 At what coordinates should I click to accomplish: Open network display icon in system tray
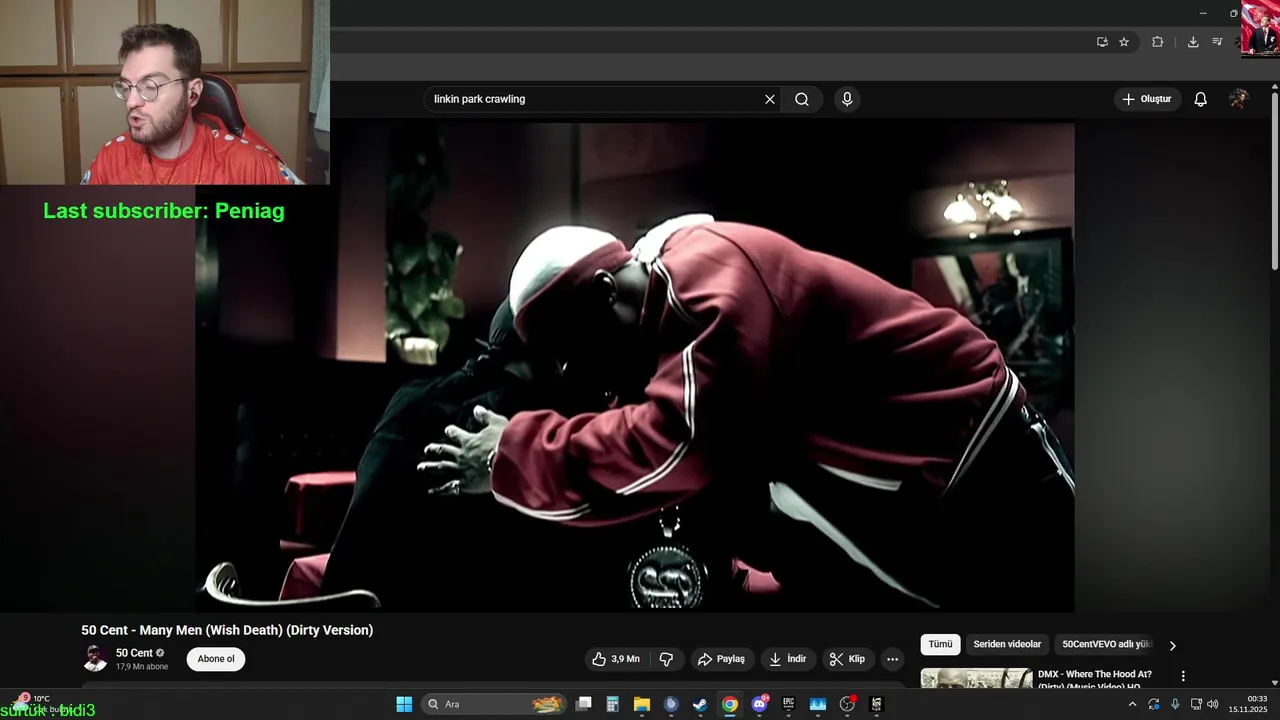point(1196,704)
